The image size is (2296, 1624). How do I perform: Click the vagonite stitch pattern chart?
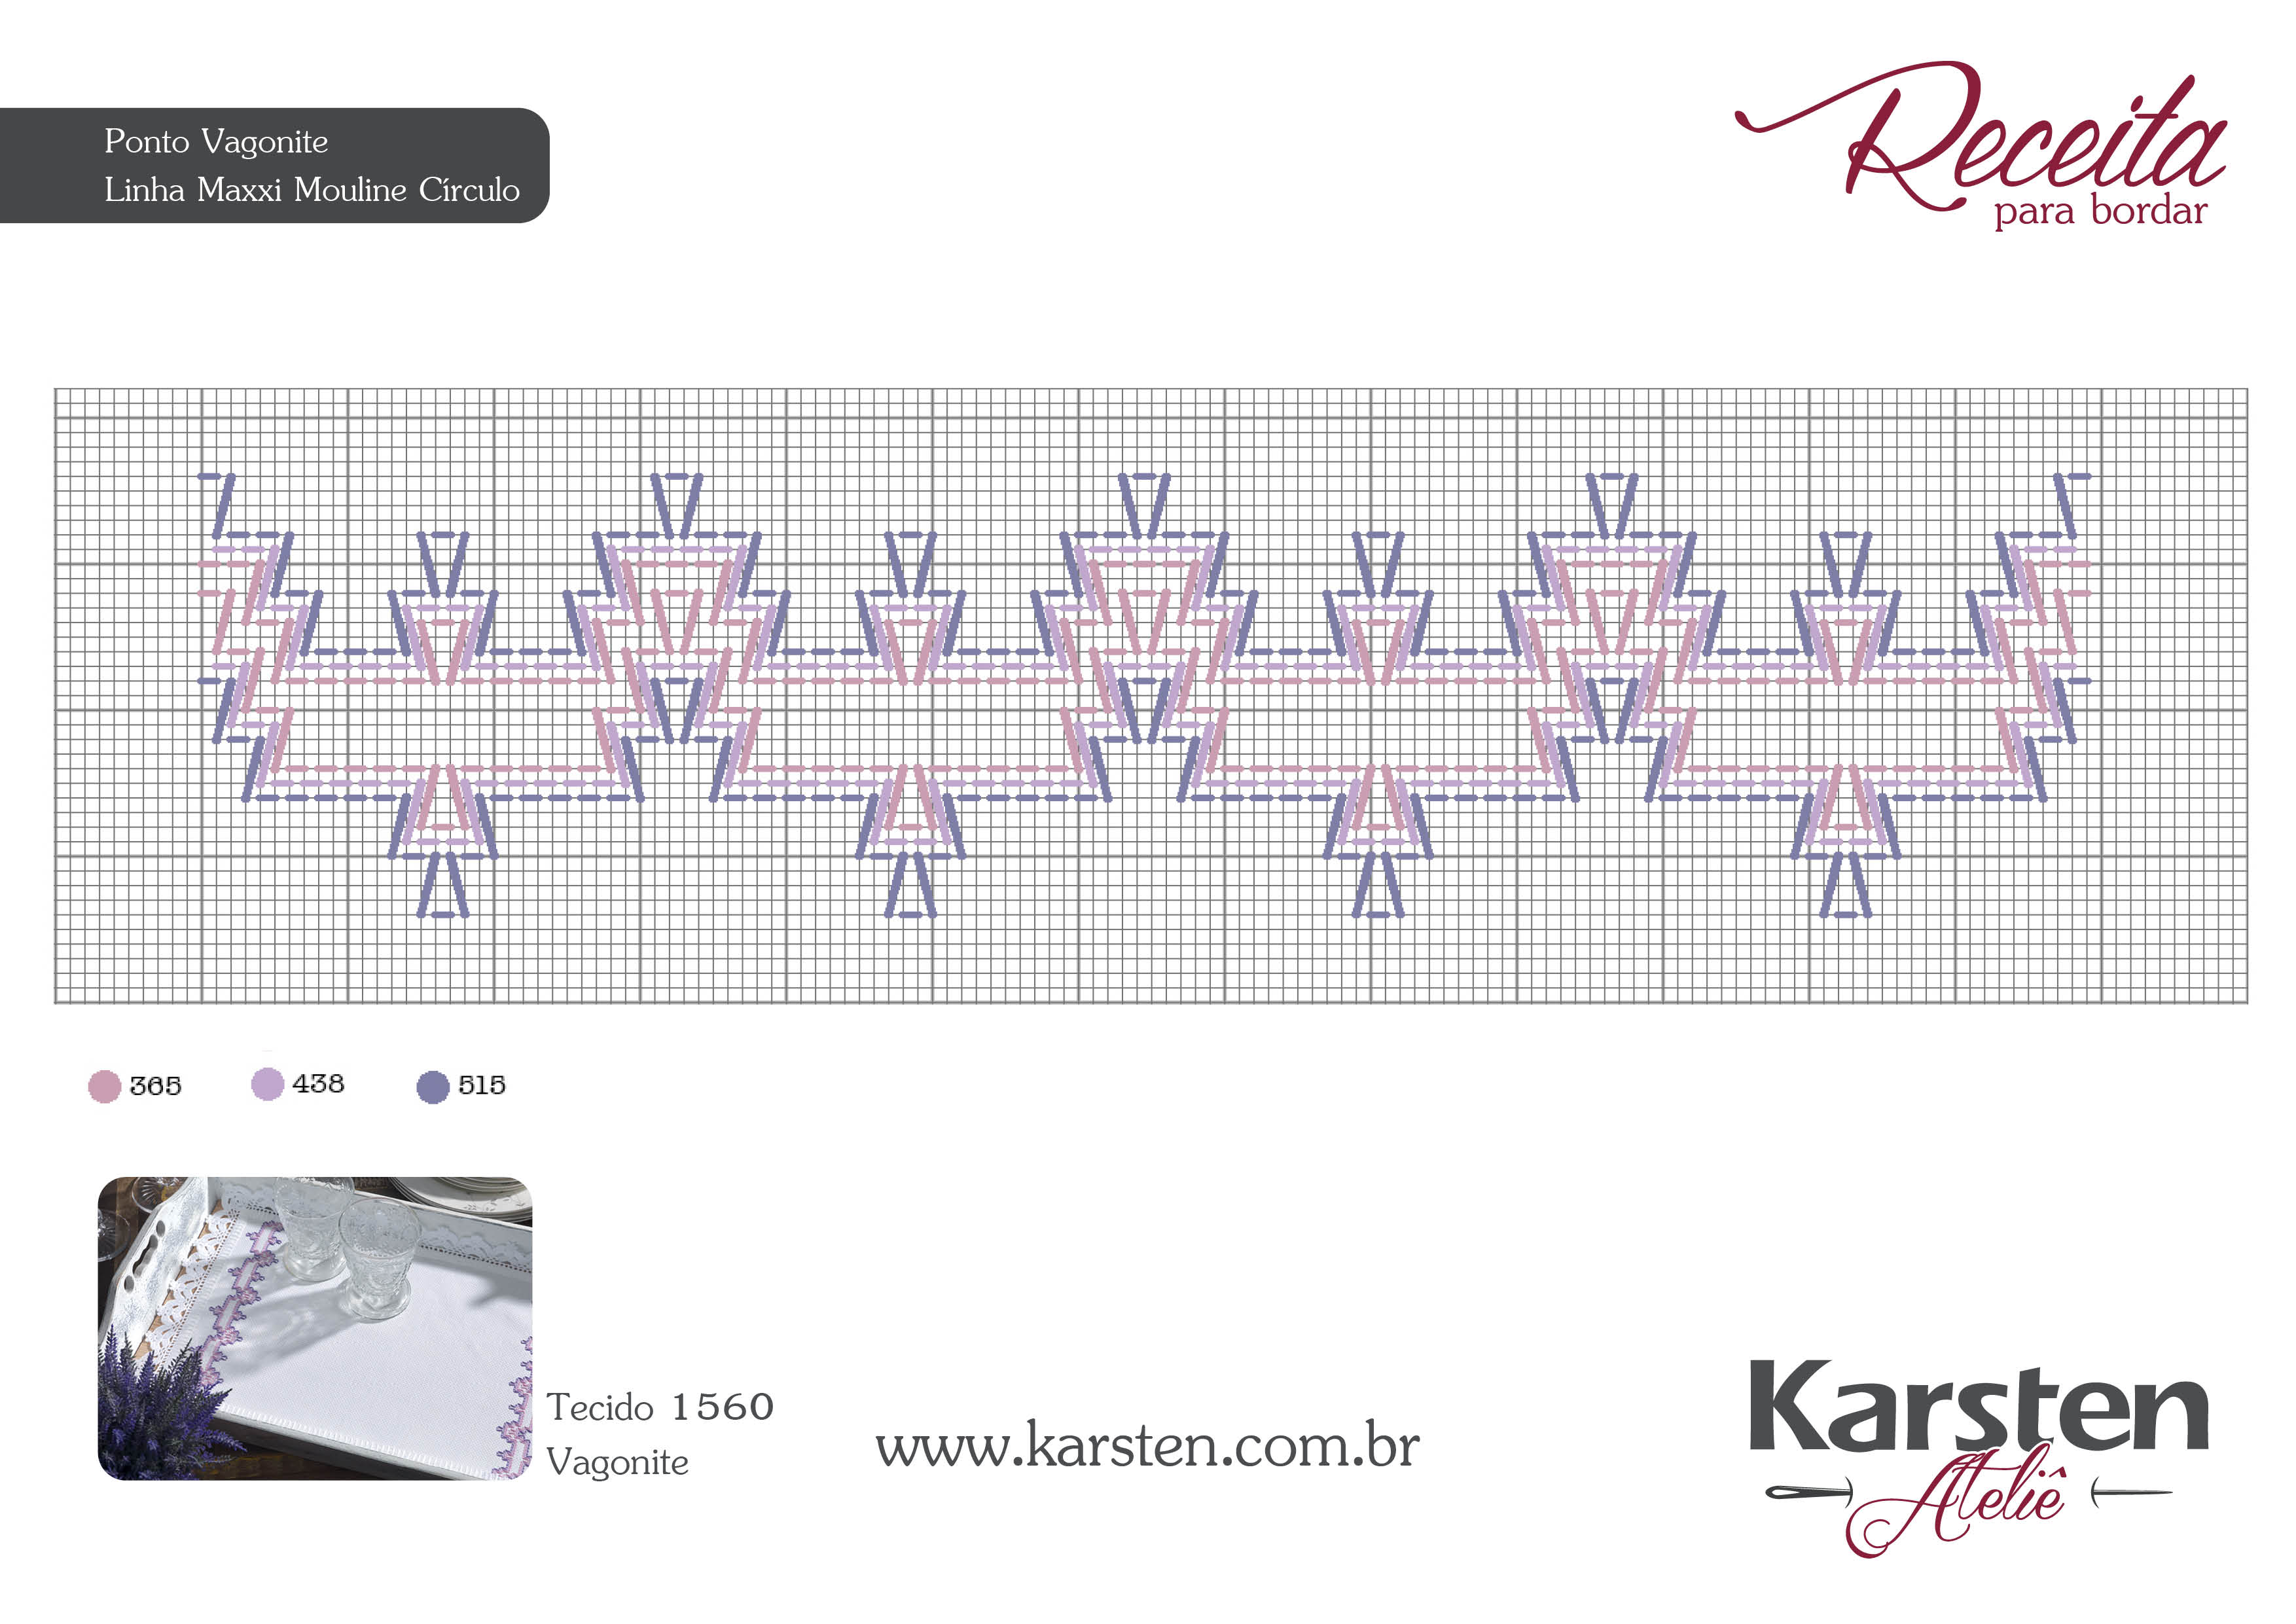tap(1151, 696)
